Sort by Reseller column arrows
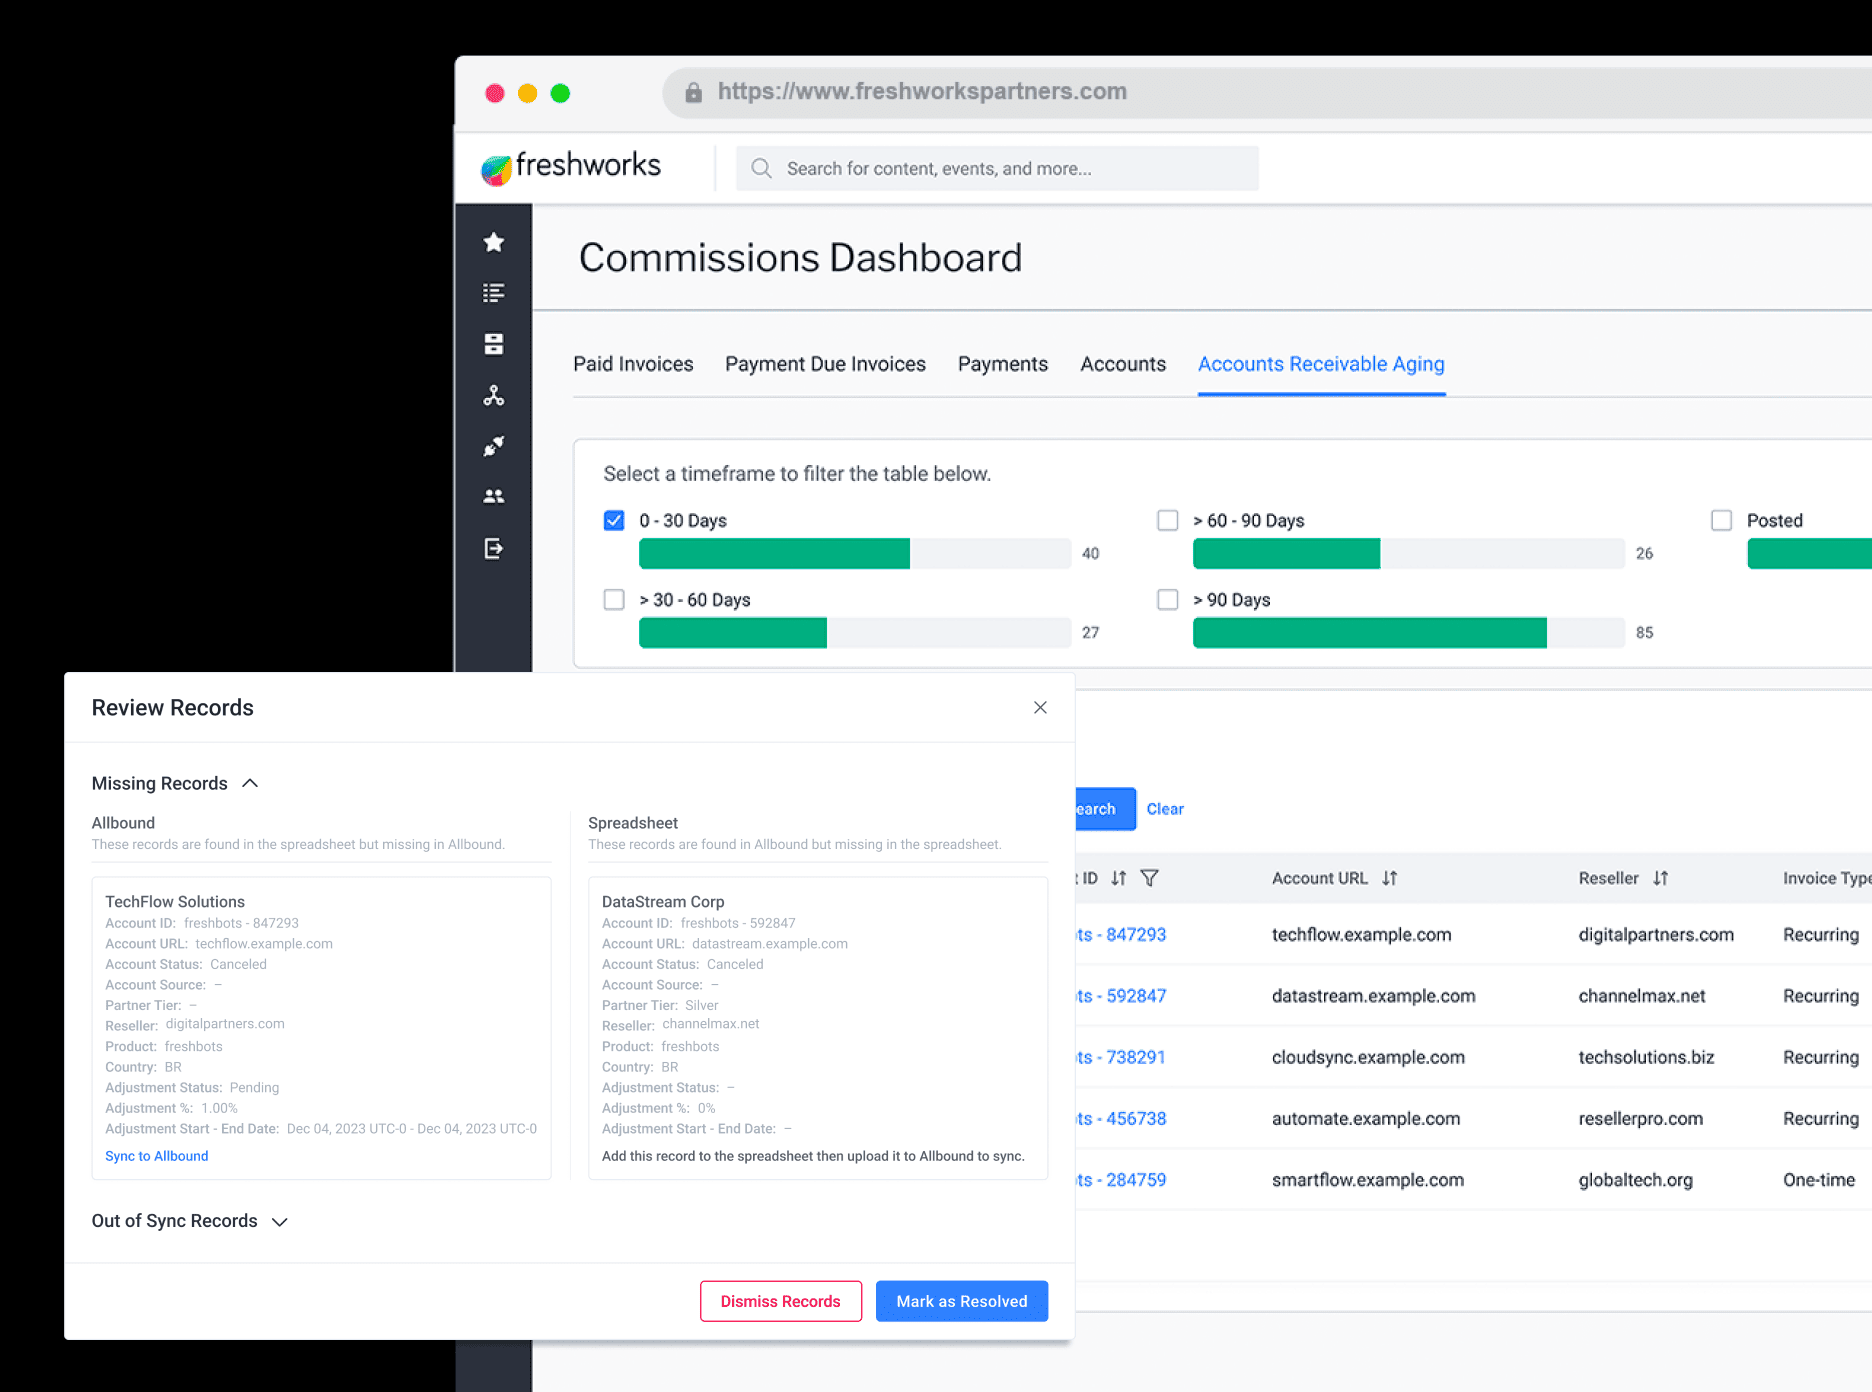 pos(1660,878)
